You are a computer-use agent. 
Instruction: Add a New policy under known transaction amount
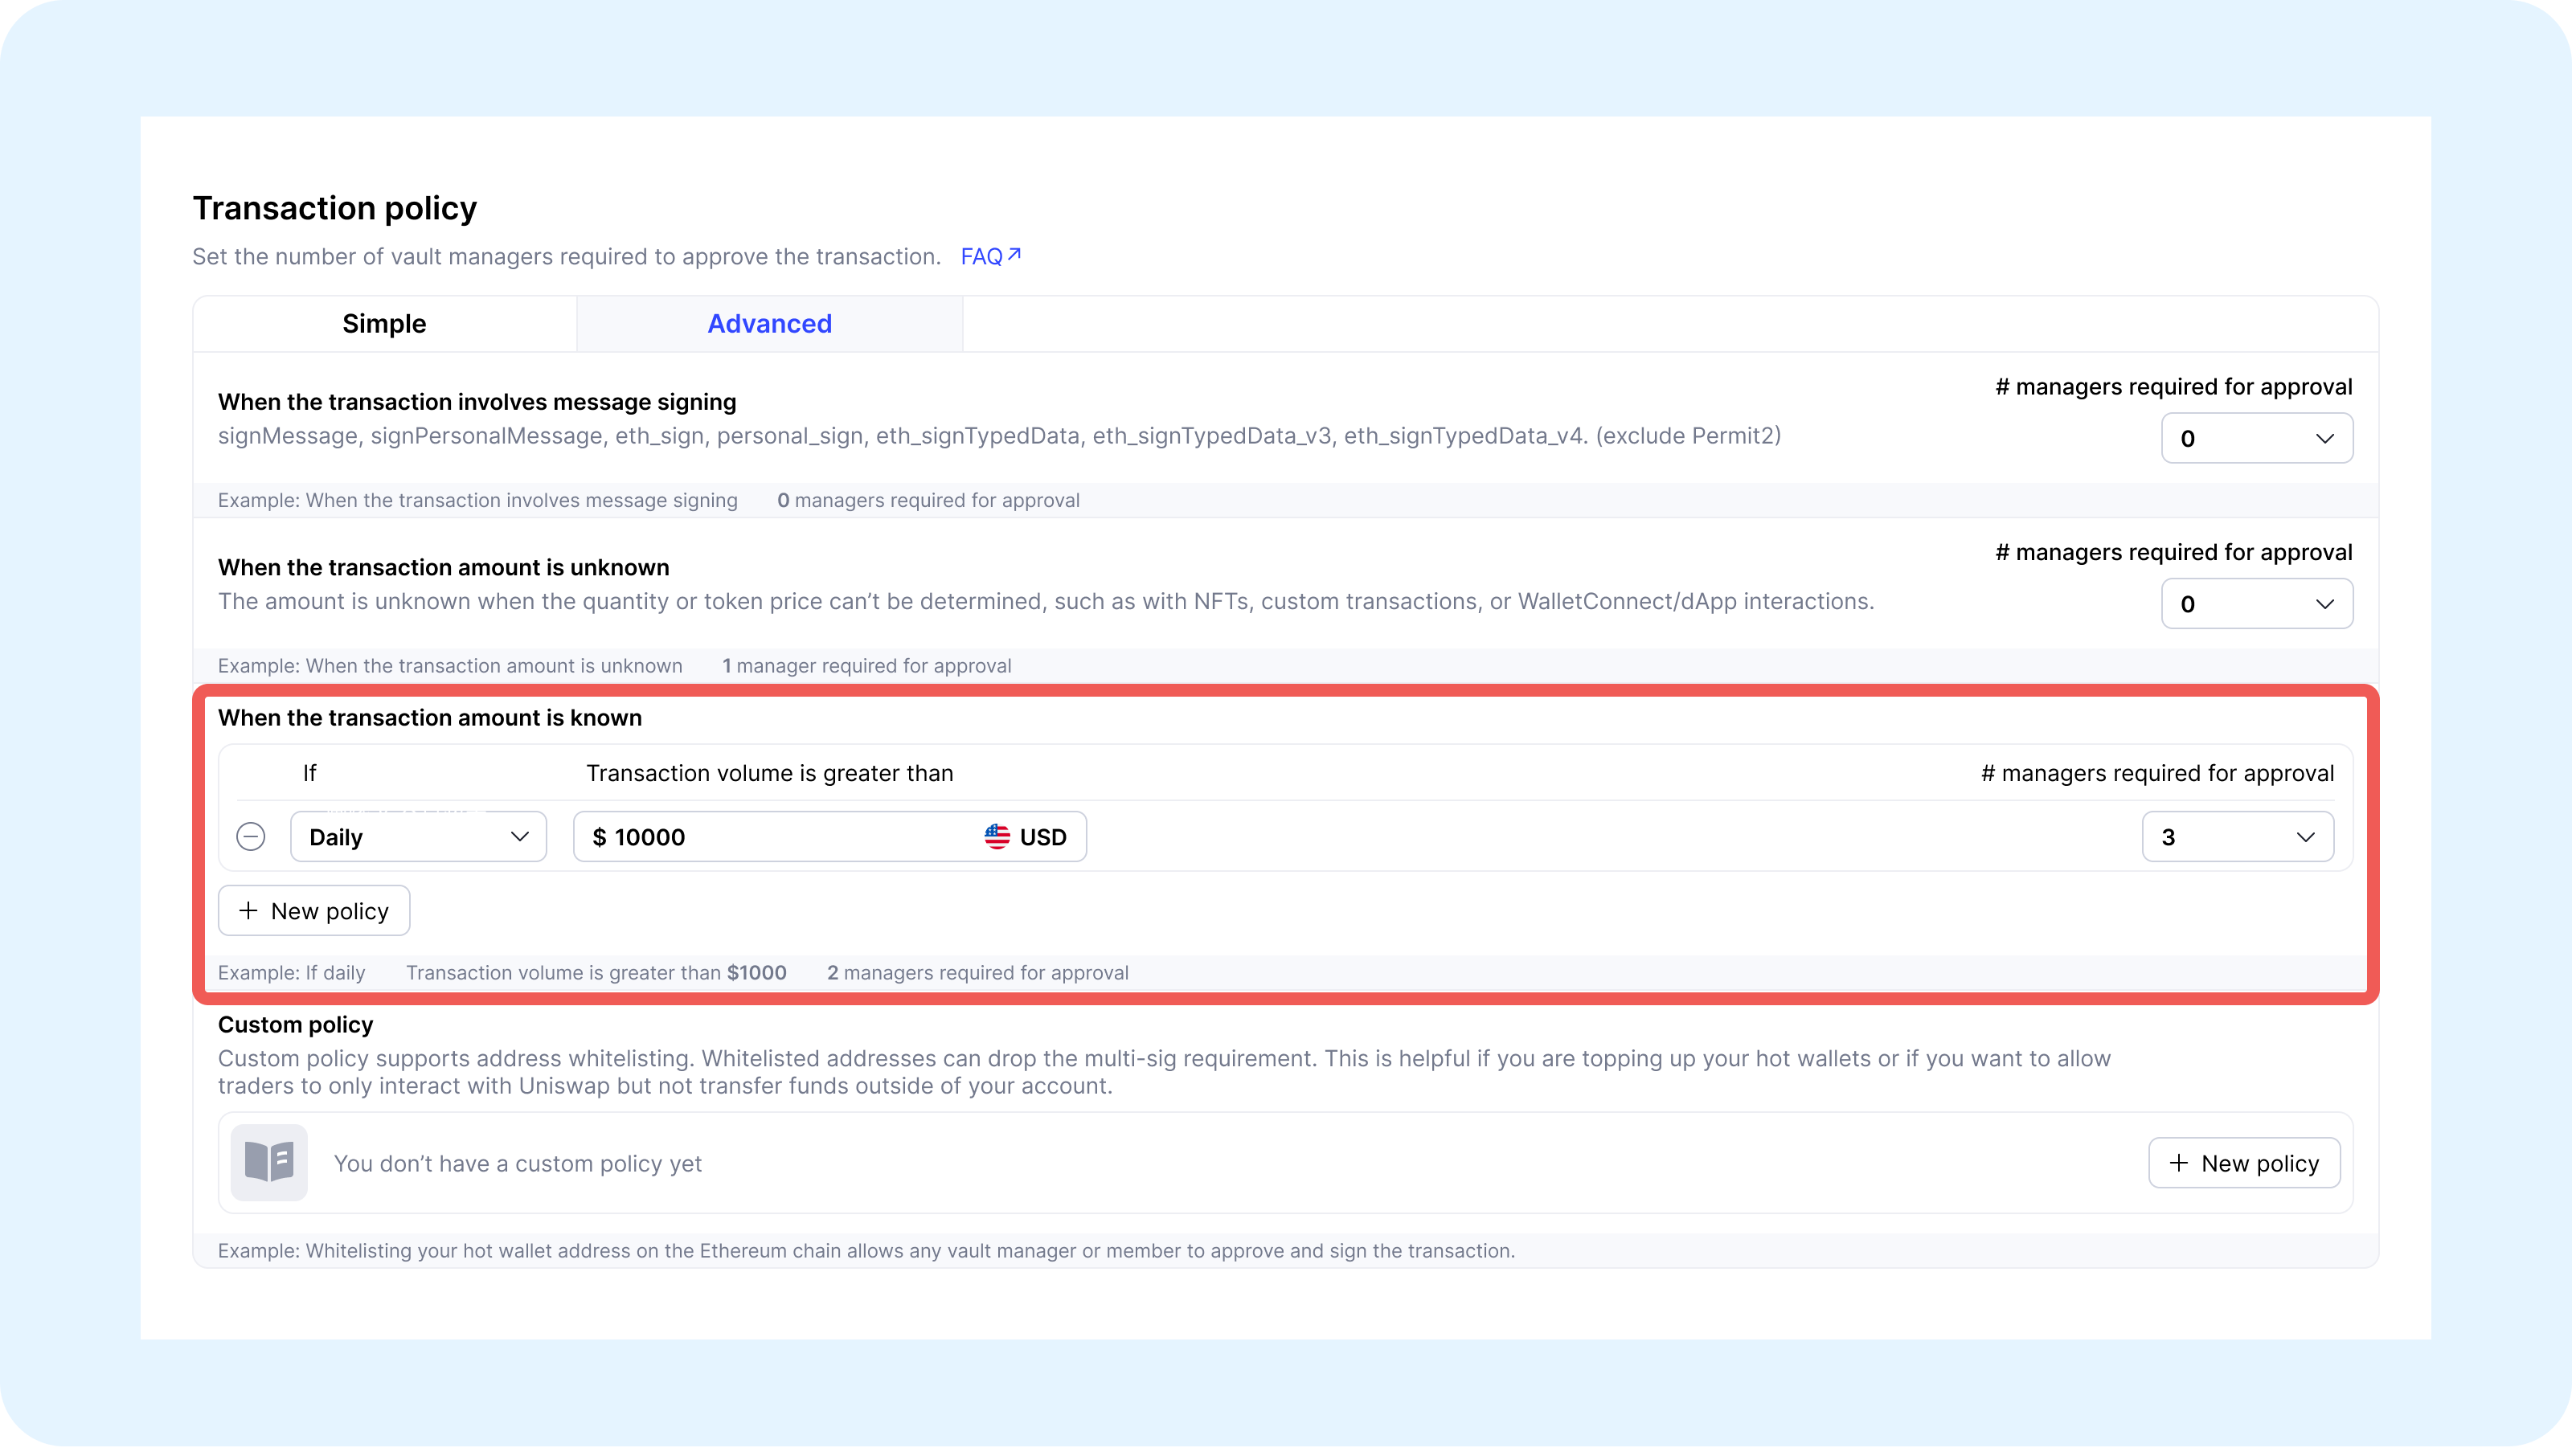(x=314, y=910)
